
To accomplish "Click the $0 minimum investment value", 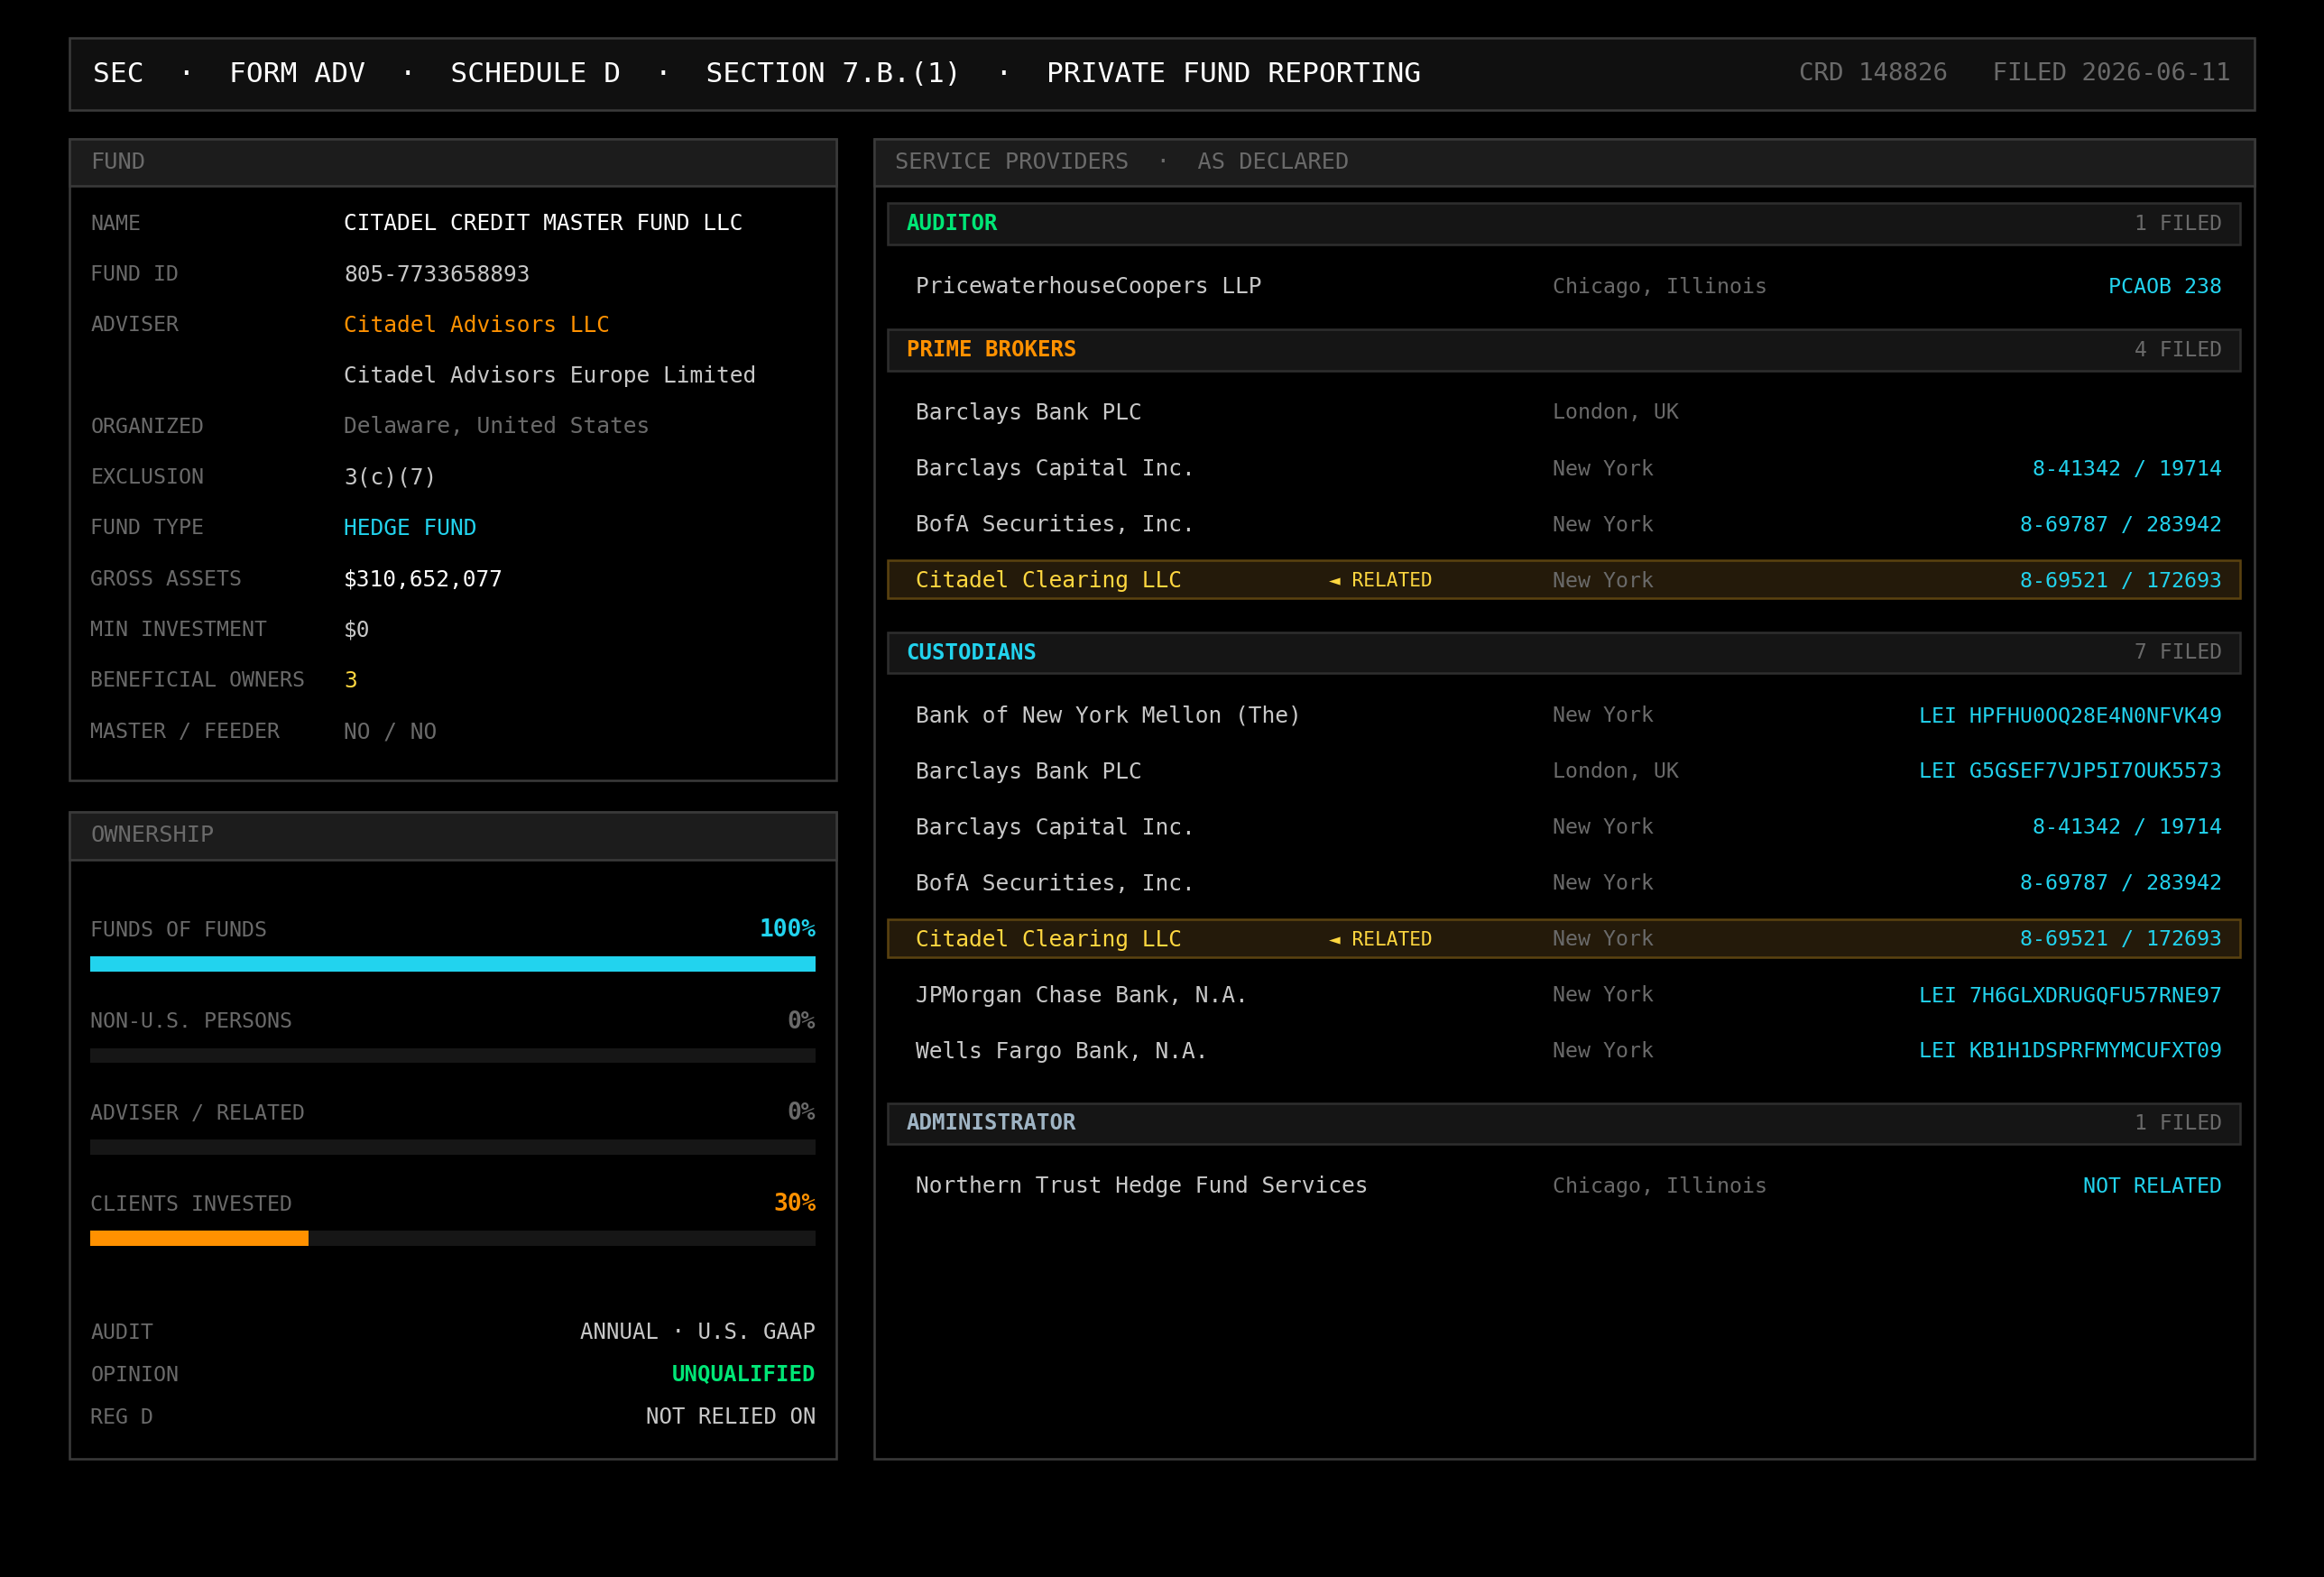I will 356,629.
